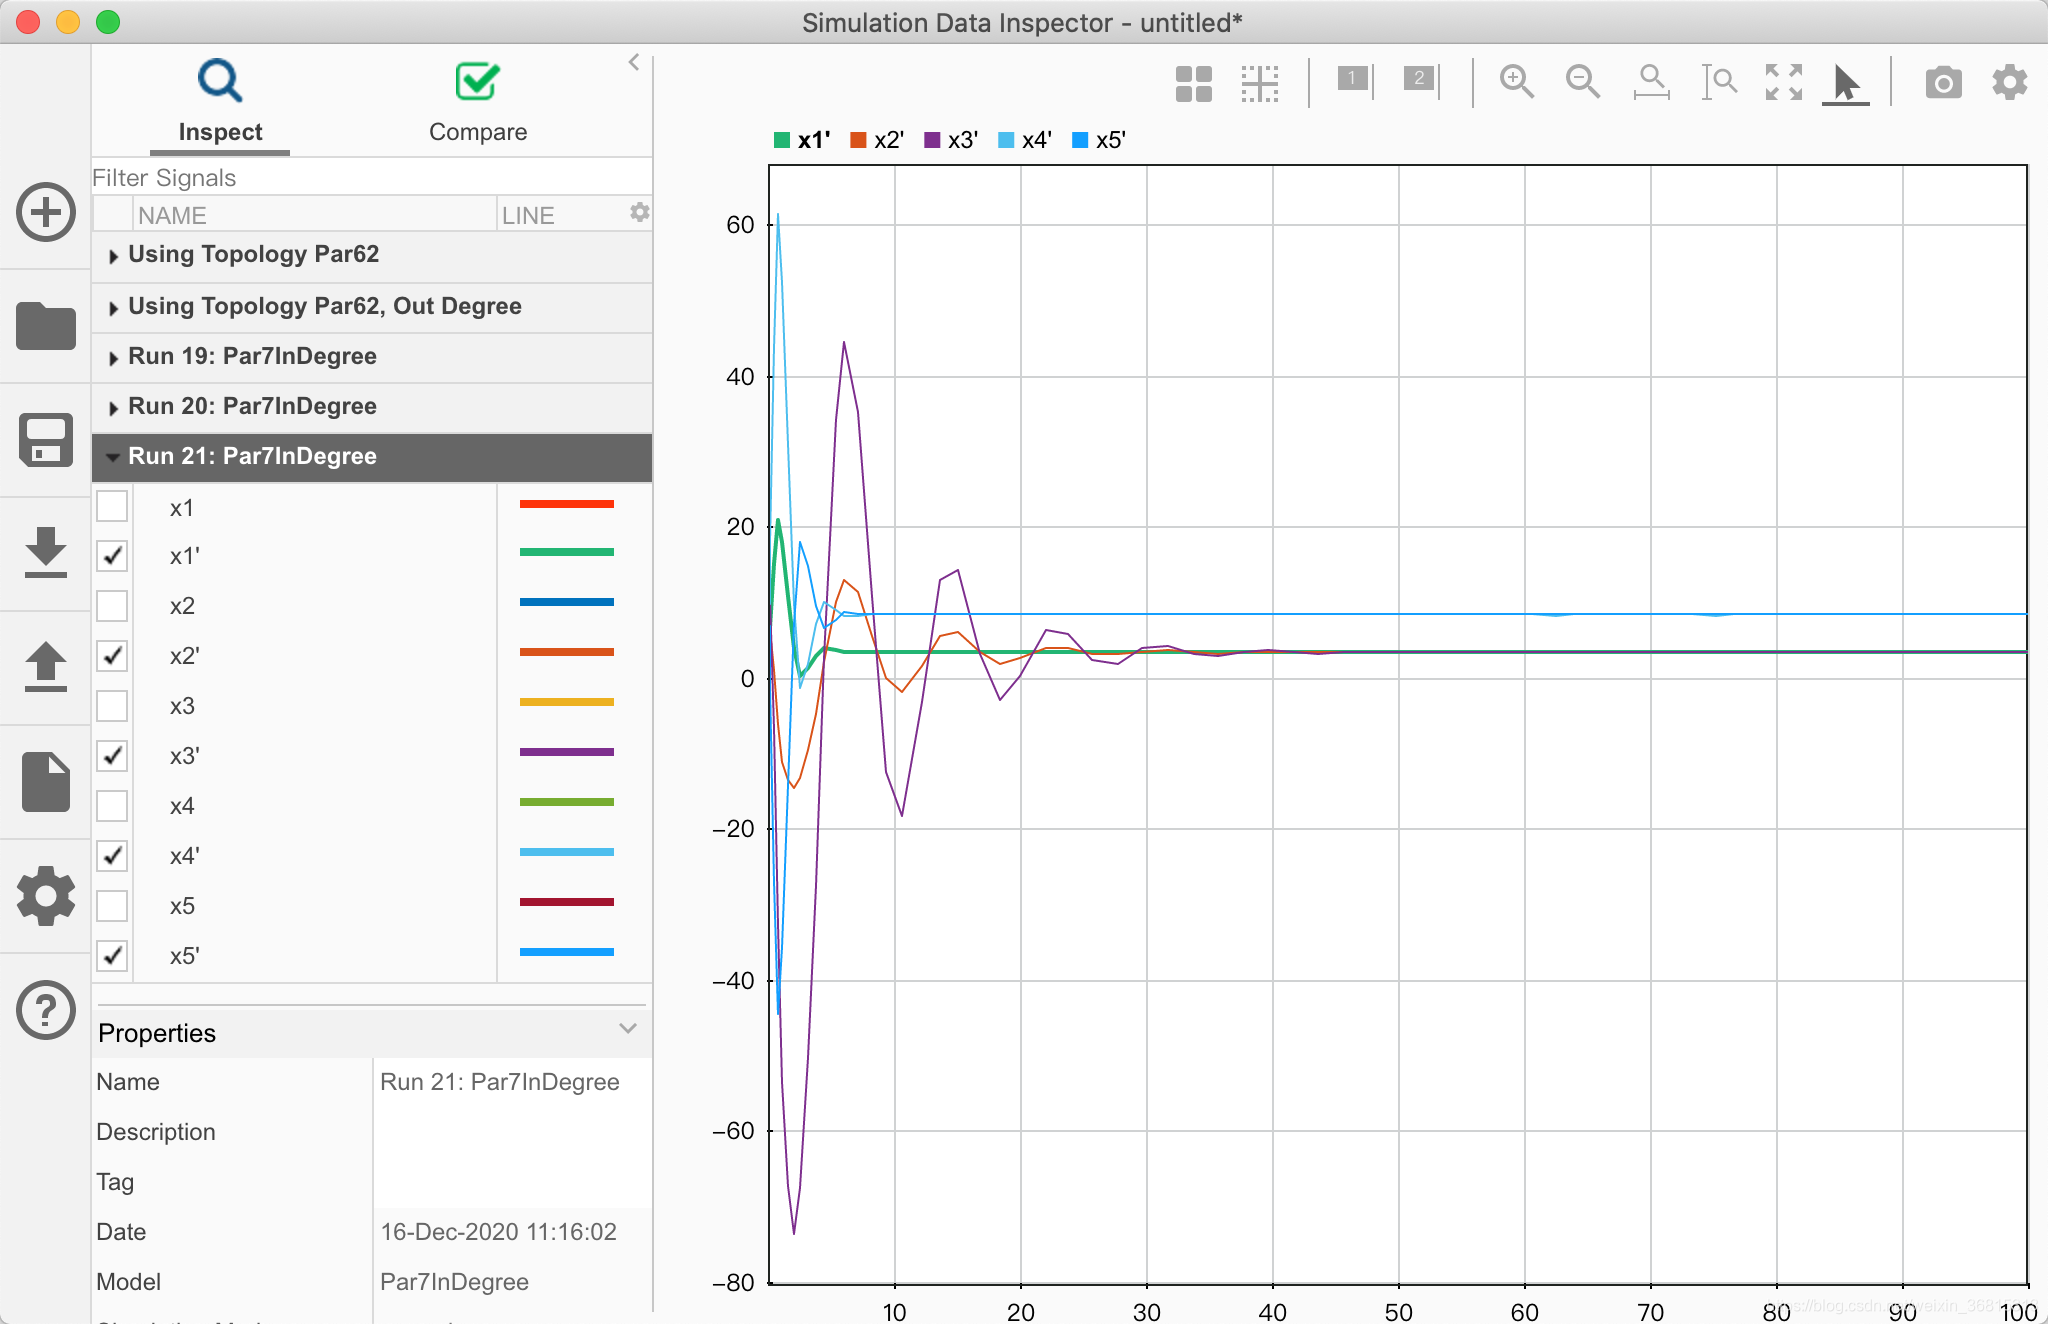Uncheck the x5' signal checkbox
This screenshot has height=1324, width=2048.
(112, 956)
